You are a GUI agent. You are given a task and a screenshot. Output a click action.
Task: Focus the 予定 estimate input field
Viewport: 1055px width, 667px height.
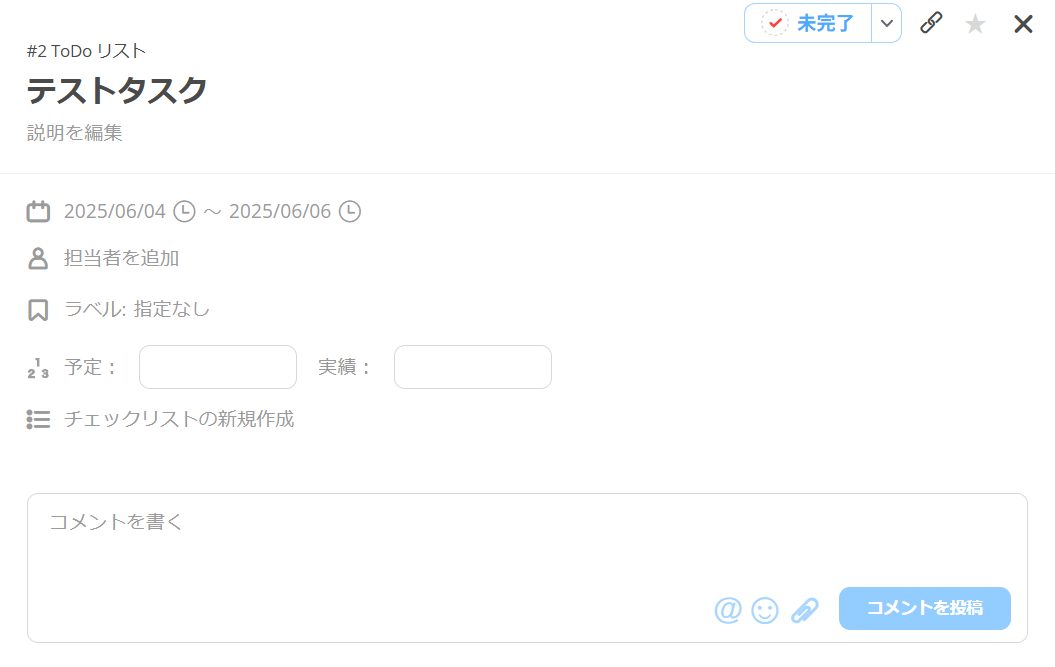click(218, 367)
